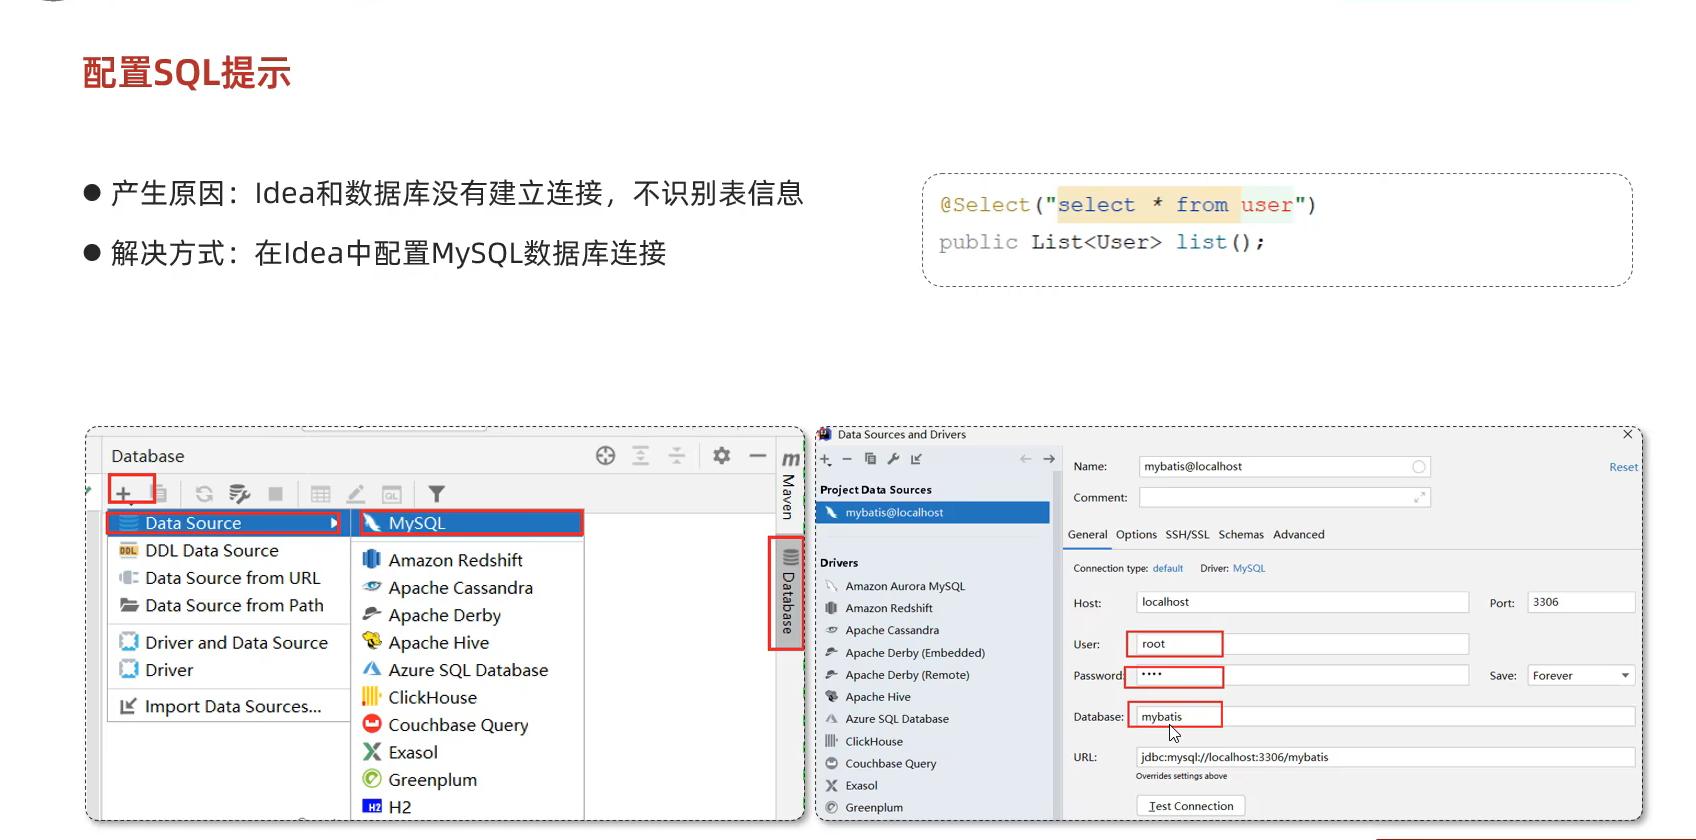This screenshot has height=840, width=1696.
Task: Click the plus icon in the Database panel toolbar
Action: point(123,493)
